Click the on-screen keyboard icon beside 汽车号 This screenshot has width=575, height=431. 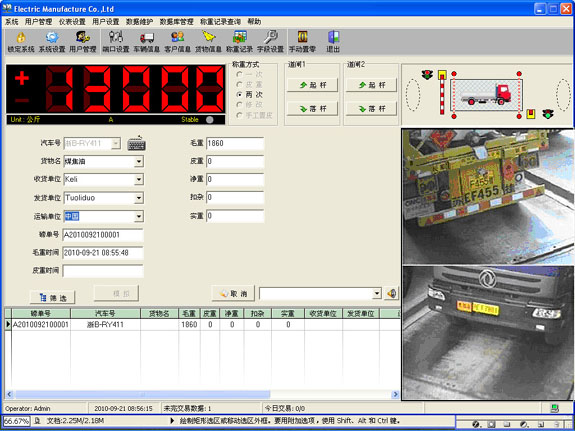pos(136,143)
